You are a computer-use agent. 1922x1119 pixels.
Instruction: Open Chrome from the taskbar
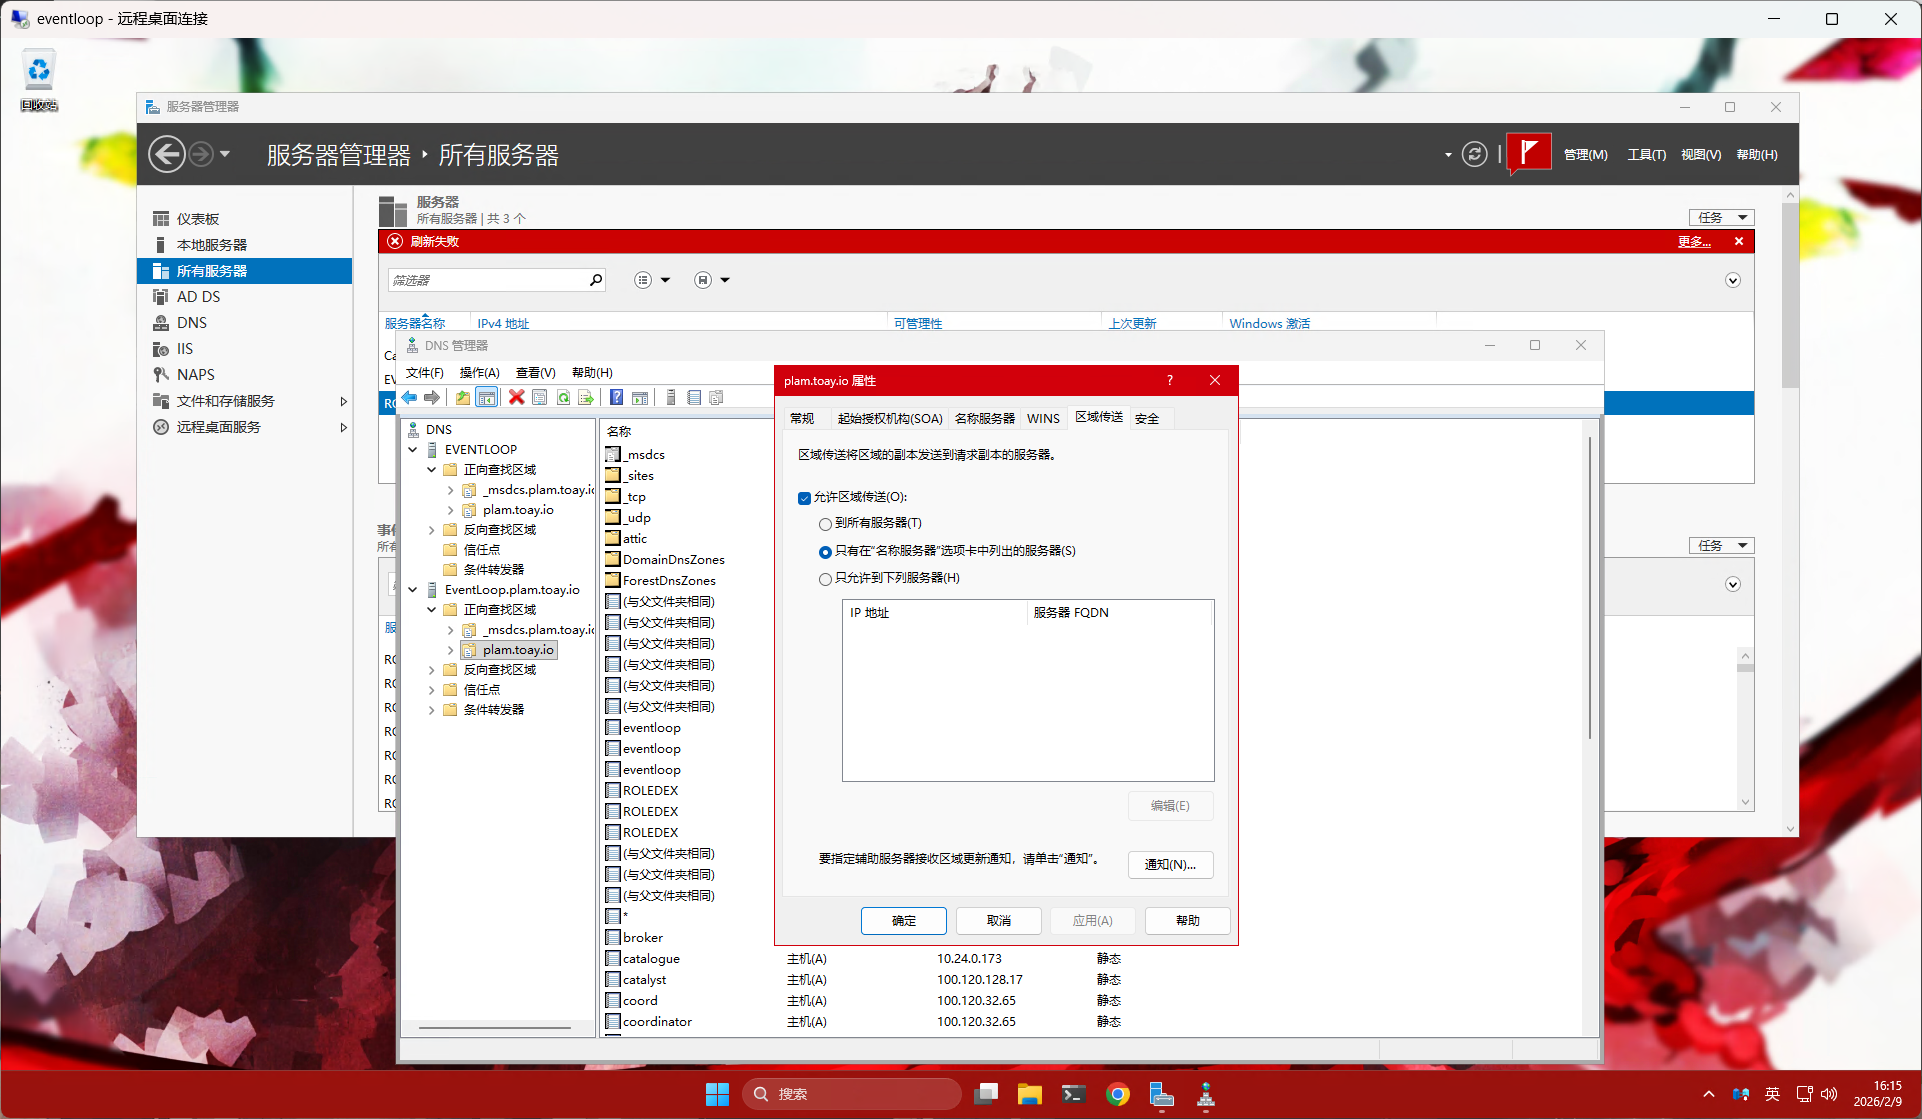click(x=1118, y=1094)
